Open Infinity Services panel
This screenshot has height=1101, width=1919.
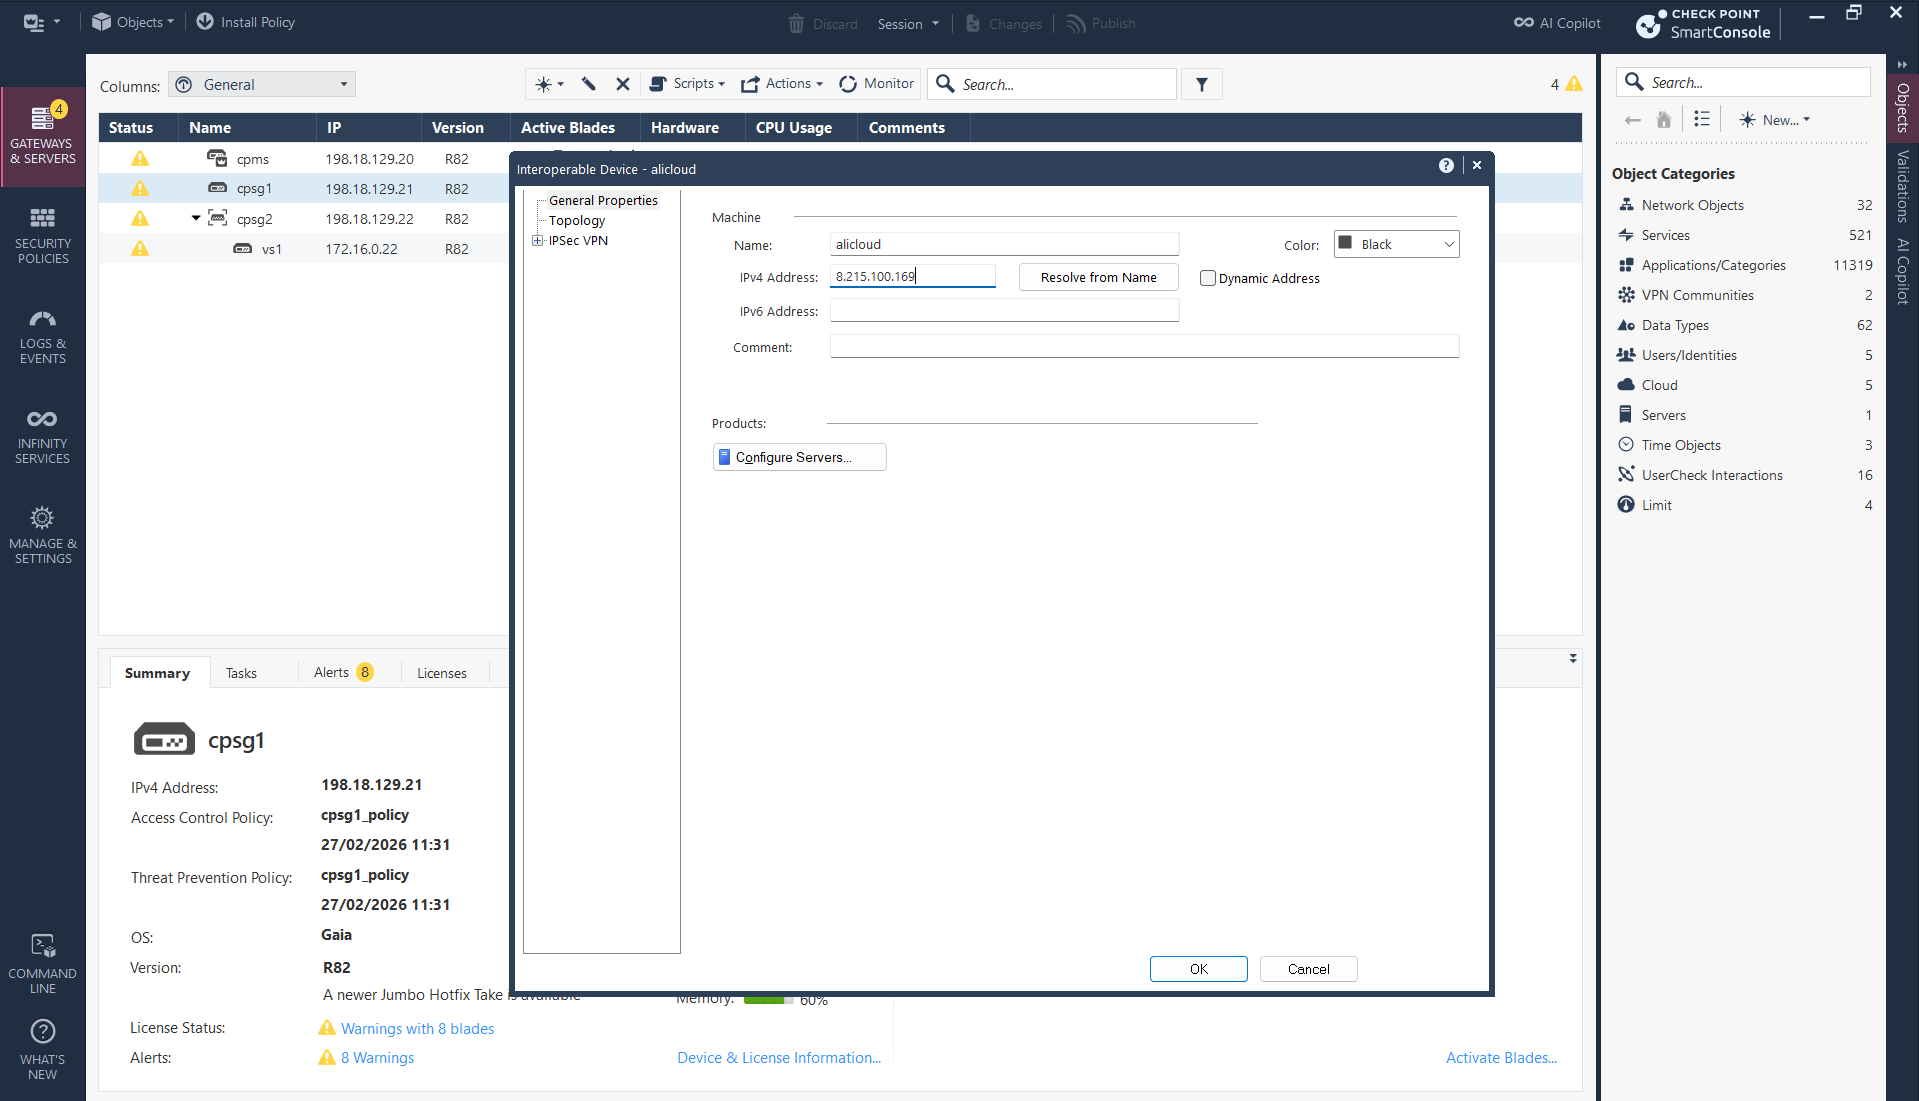pos(42,436)
